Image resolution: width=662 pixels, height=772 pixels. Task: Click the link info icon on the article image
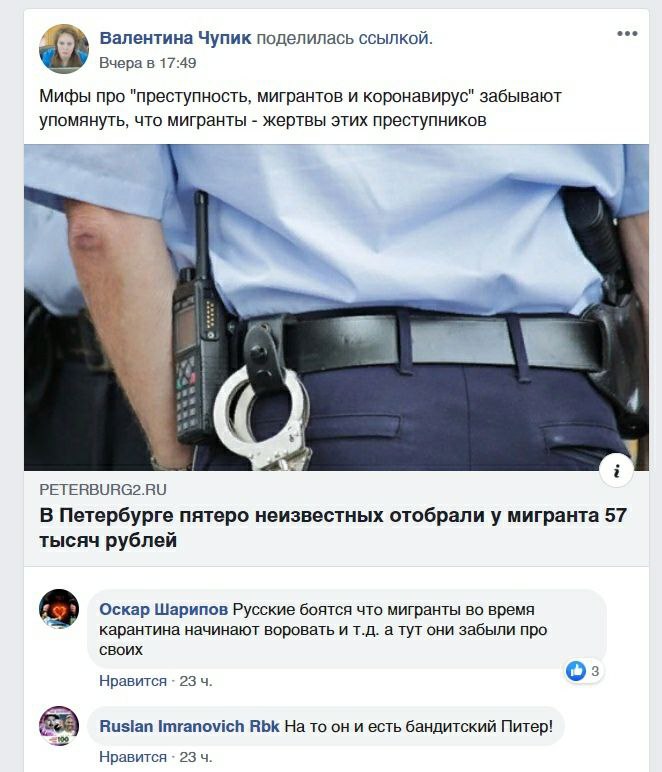tap(616, 471)
